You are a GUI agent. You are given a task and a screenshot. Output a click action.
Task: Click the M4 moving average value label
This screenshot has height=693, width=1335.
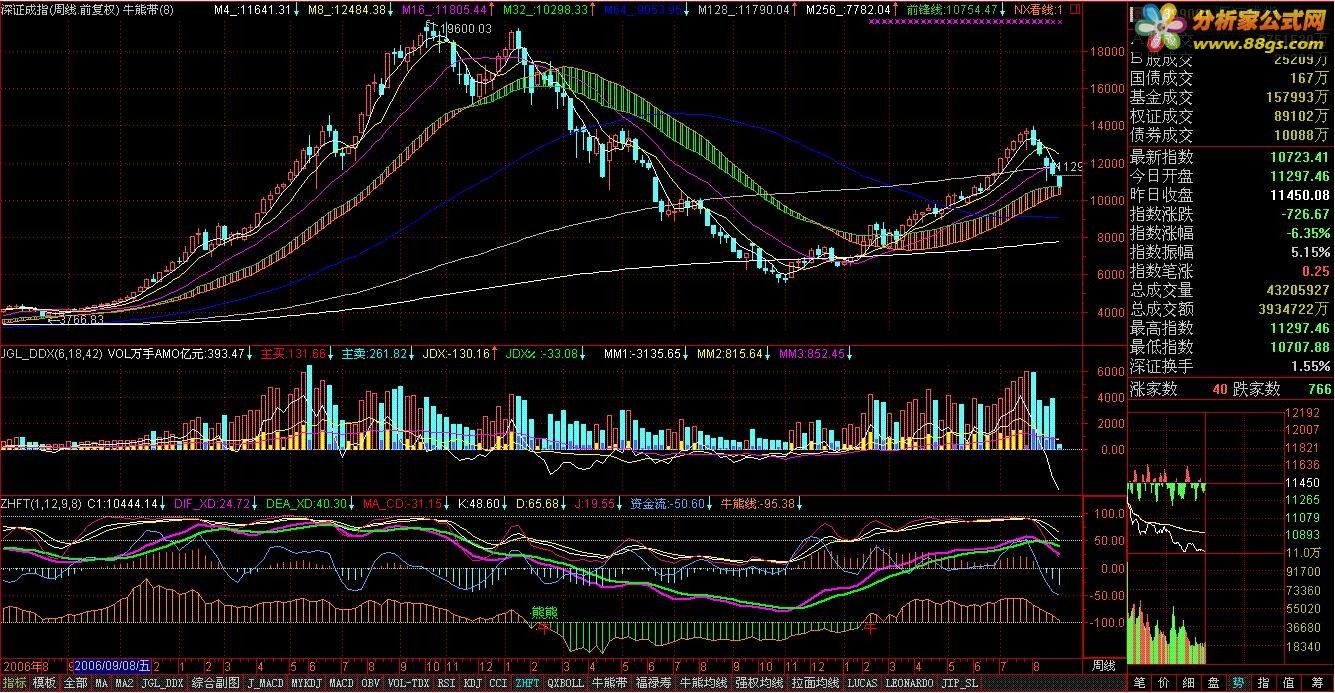click(255, 9)
